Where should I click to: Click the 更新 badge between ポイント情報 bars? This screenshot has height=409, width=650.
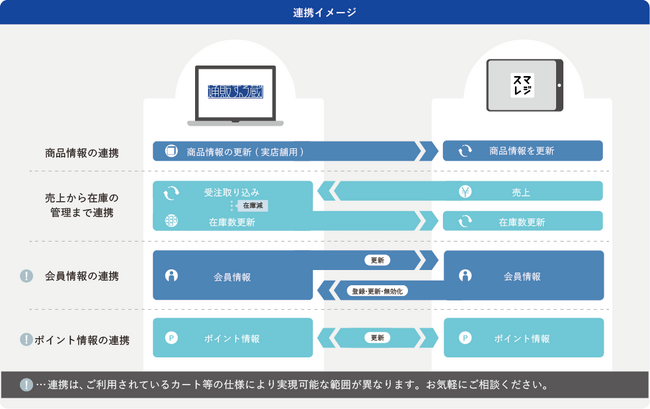pyautogui.click(x=376, y=338)
